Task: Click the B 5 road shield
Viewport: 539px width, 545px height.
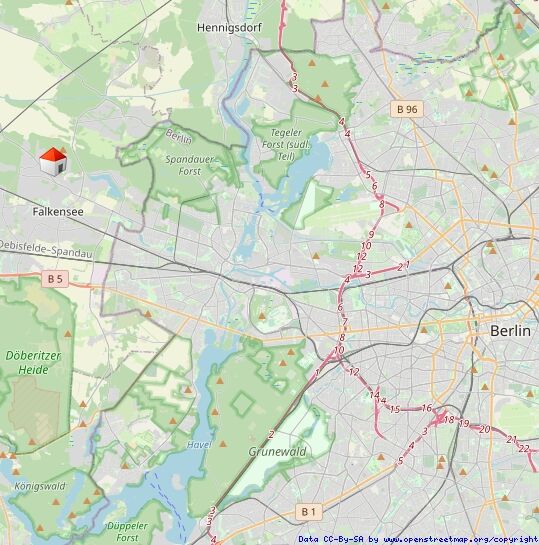Action: click(55, 279)
